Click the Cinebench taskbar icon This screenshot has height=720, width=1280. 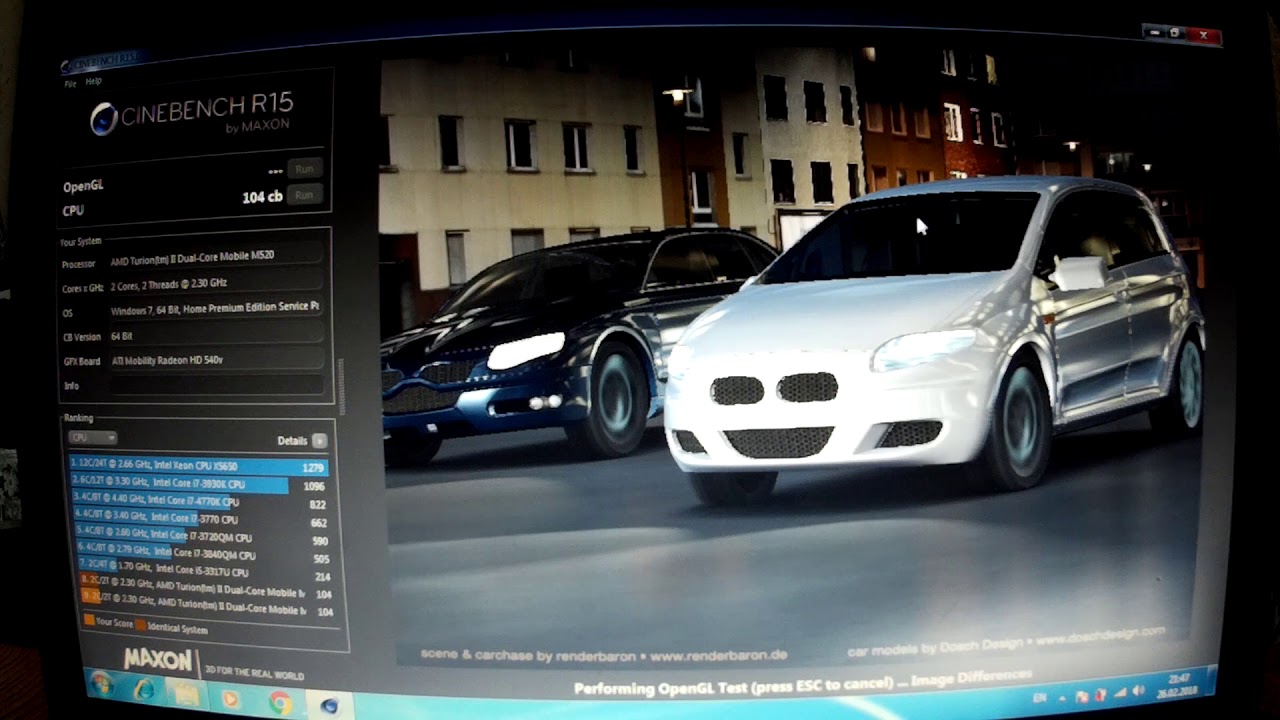pyautogui.click(x=328, y=707)
